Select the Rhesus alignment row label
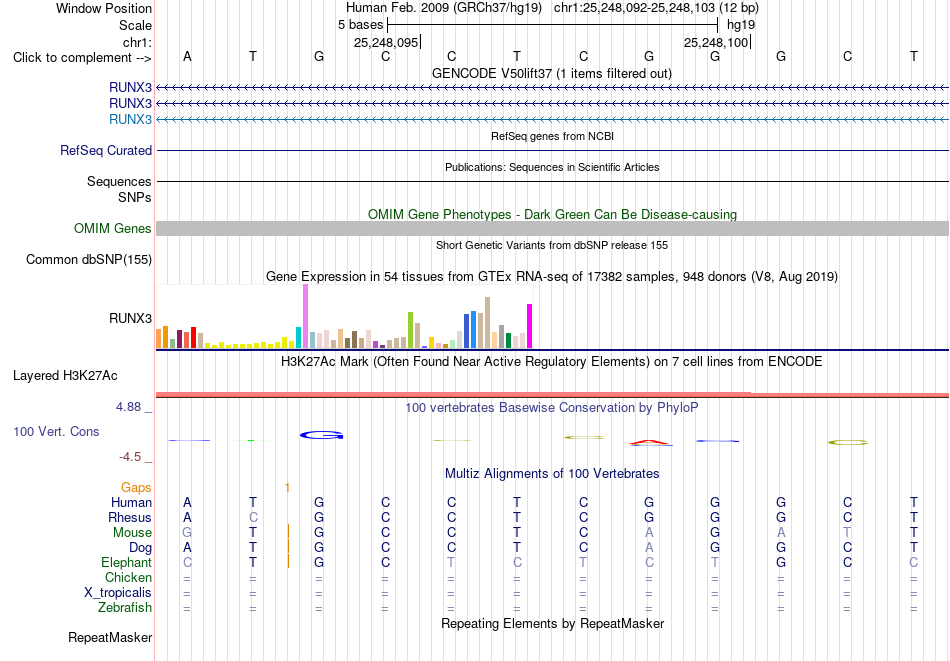Screen dimensions: 950x661 point(130,517)
